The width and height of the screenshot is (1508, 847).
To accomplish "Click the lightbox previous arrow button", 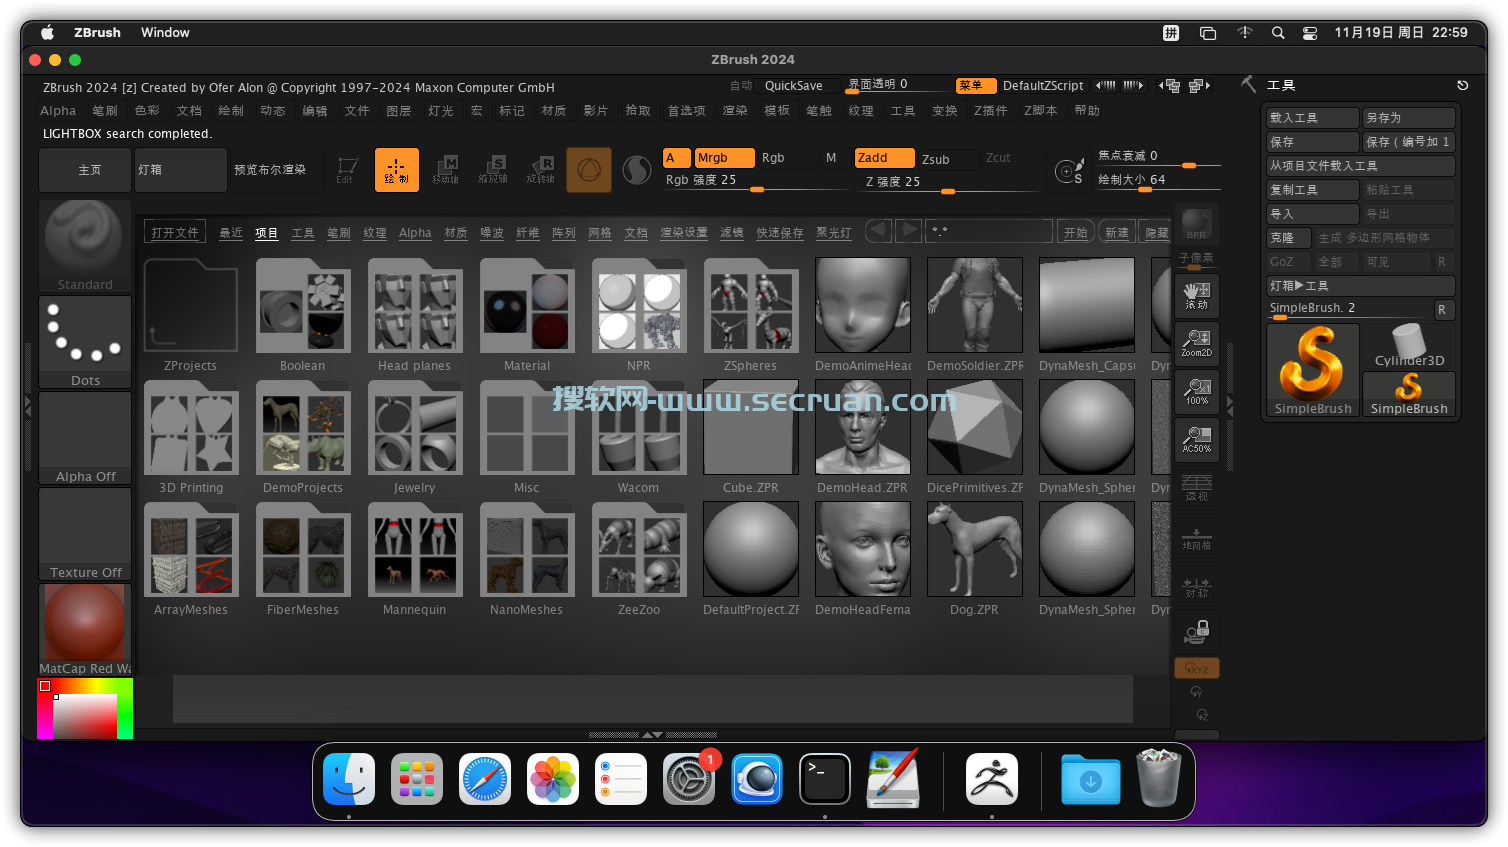I will [x=879, y=231].
